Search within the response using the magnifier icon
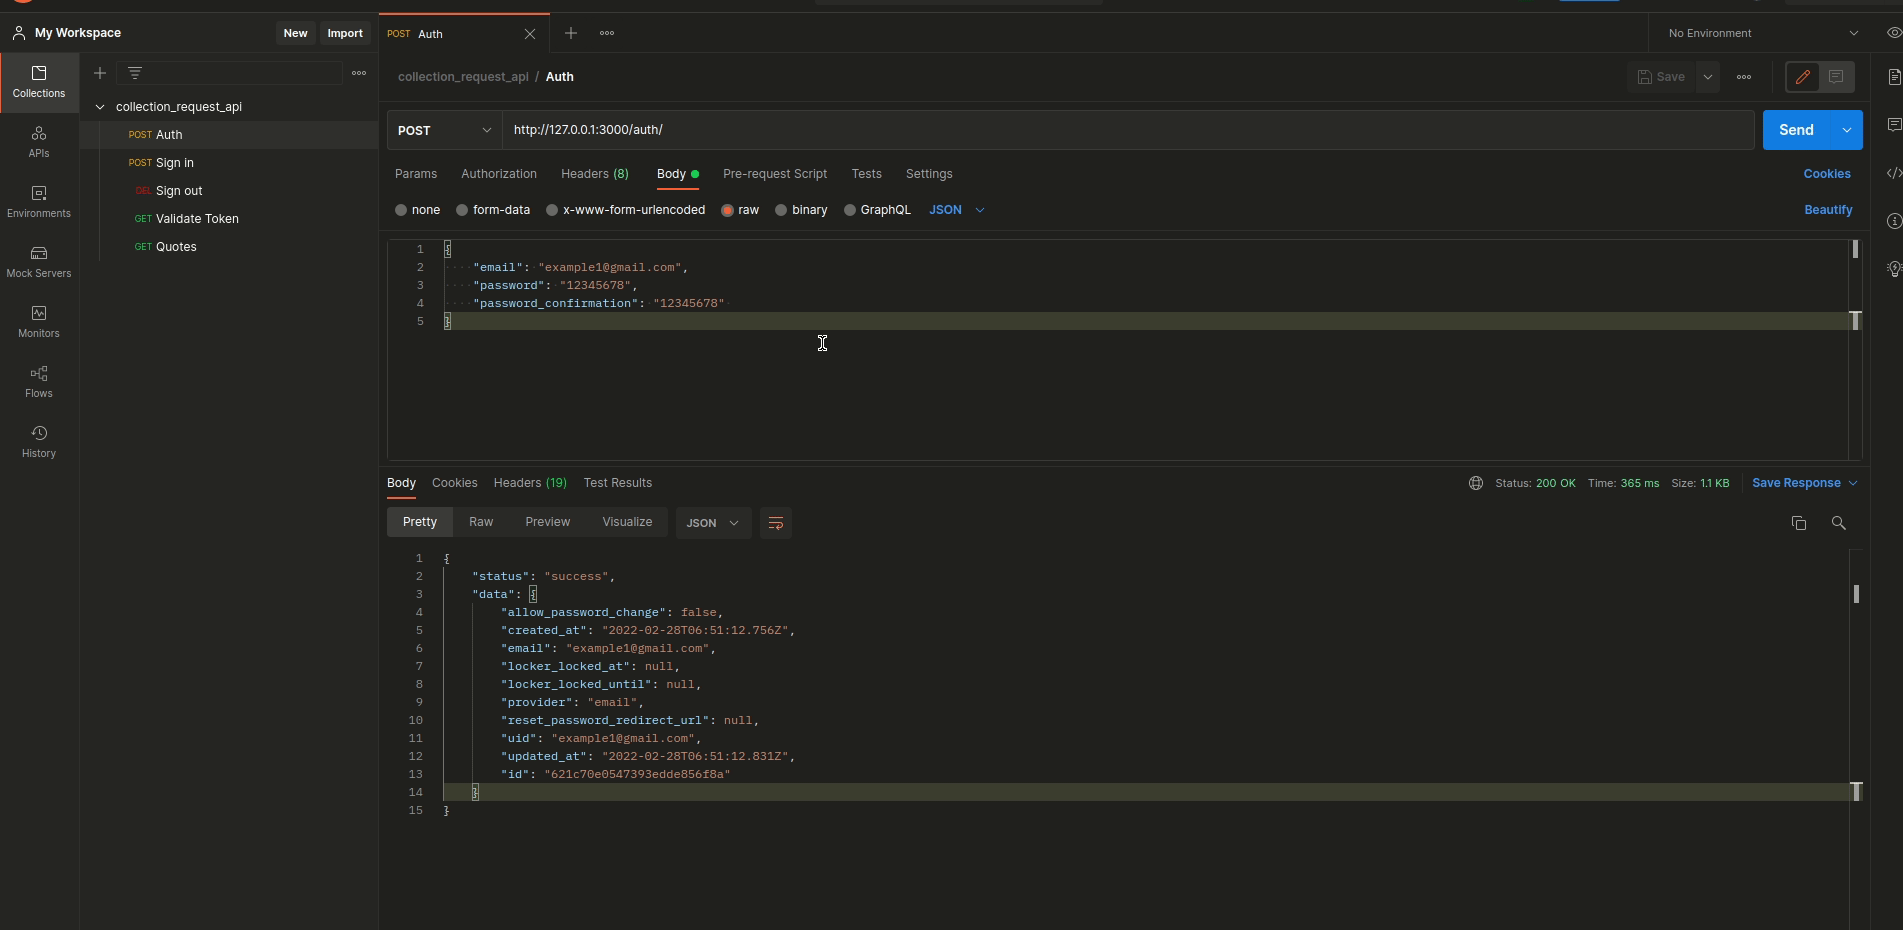Screen dimensions: 1903x930 point(1838,523)
